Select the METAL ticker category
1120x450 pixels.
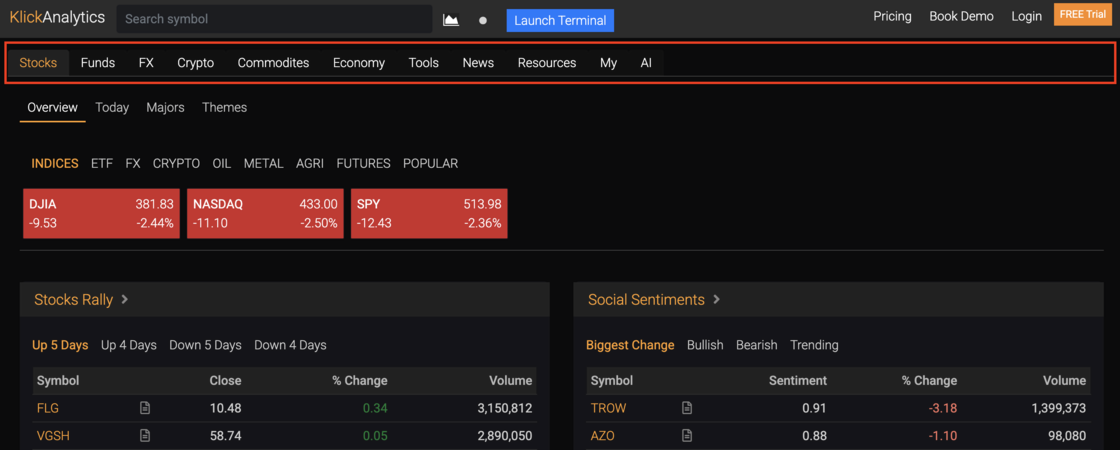pos(264,164)
